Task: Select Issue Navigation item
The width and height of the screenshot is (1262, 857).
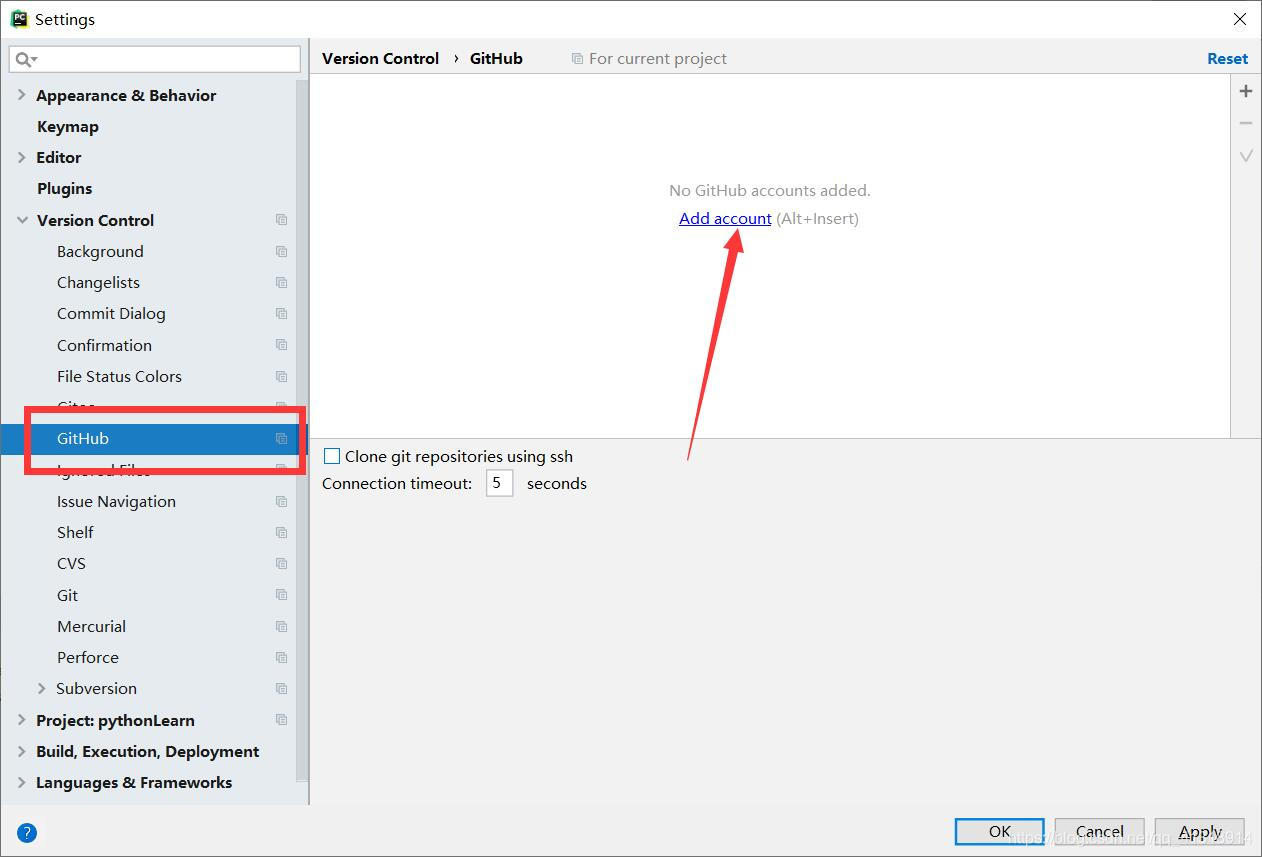Action: tap(116, 501)
